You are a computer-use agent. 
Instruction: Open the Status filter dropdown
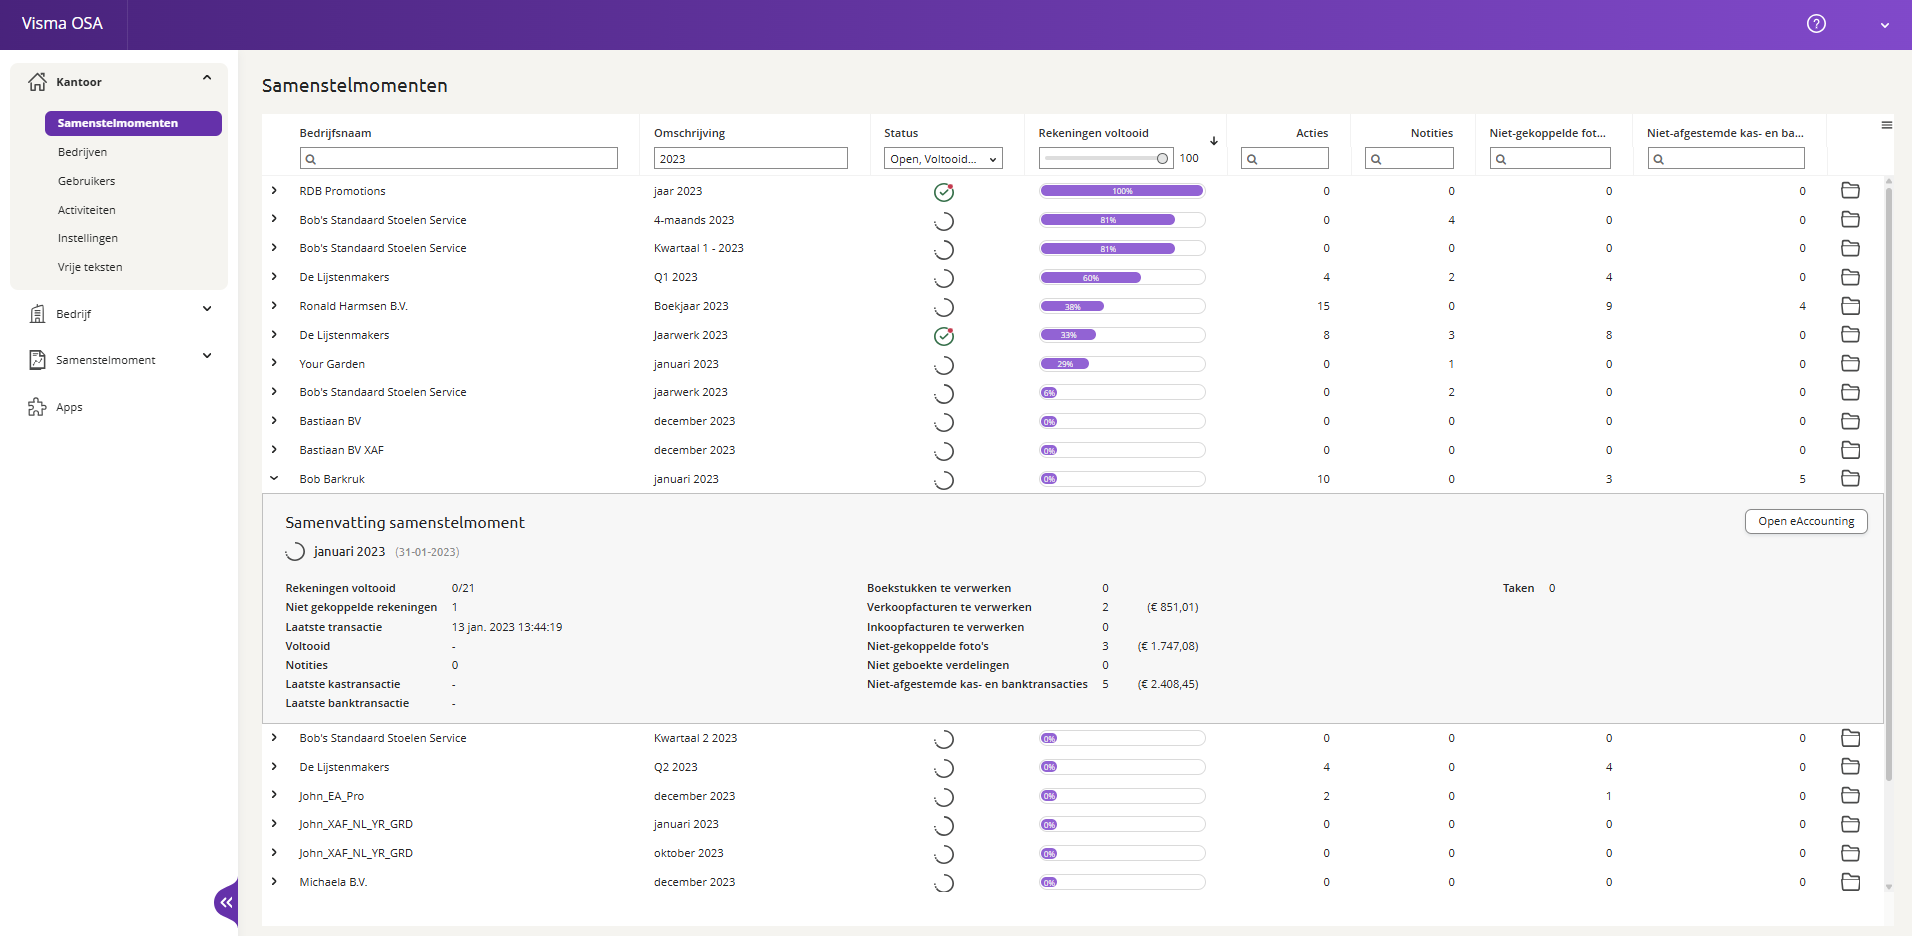click(x=943, y=158)
